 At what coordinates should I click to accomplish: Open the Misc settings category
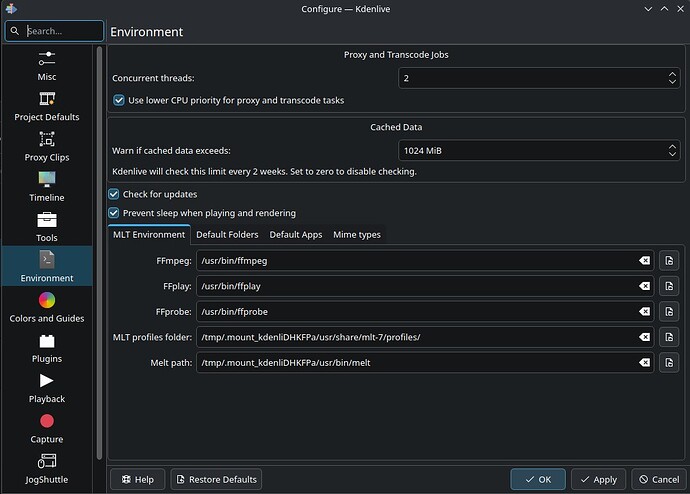47,65
